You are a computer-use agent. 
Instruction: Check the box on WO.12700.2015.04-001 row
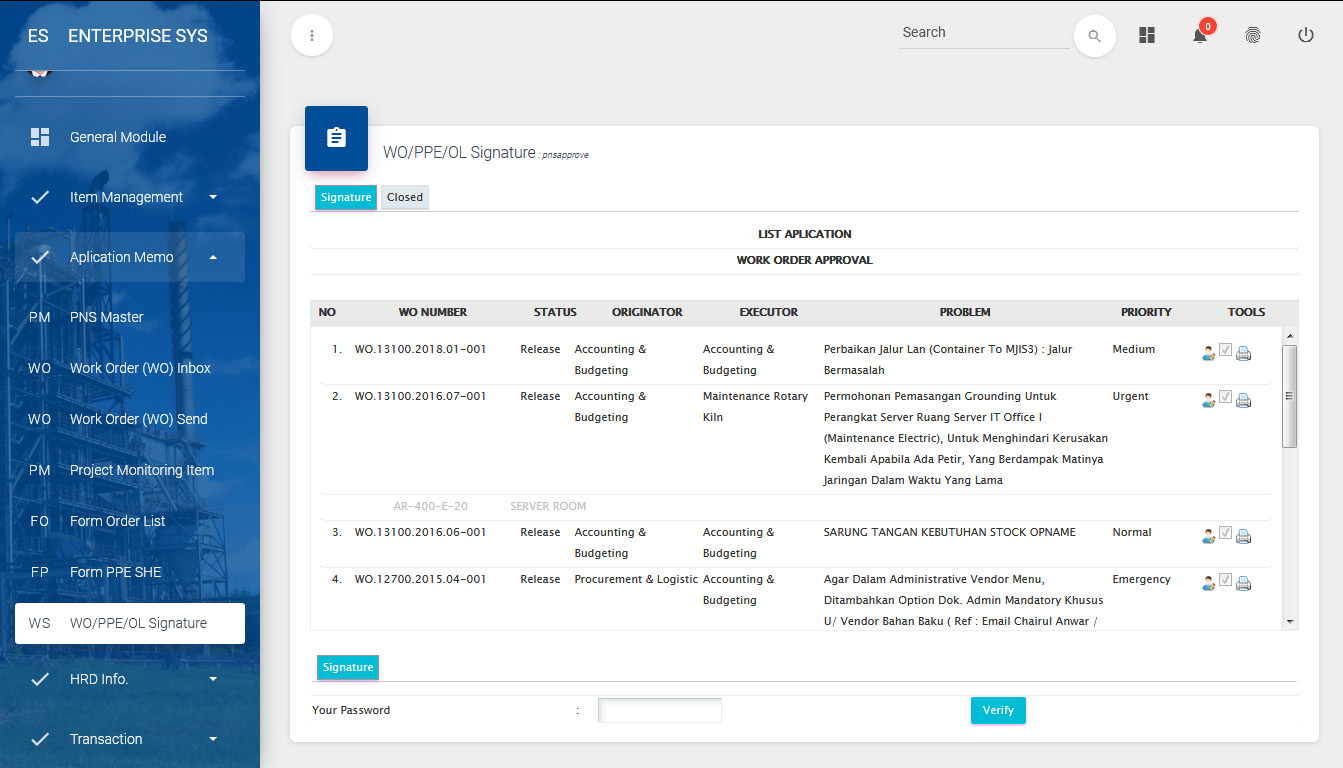coord(1225,581)
